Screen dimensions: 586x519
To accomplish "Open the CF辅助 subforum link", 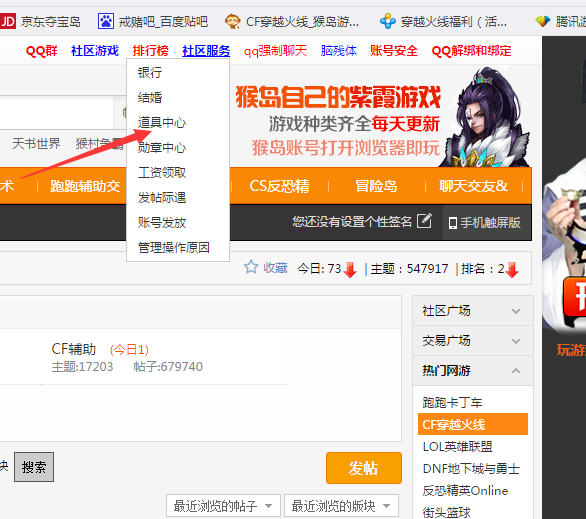I will pyautogui.click(x=74, y=349).
